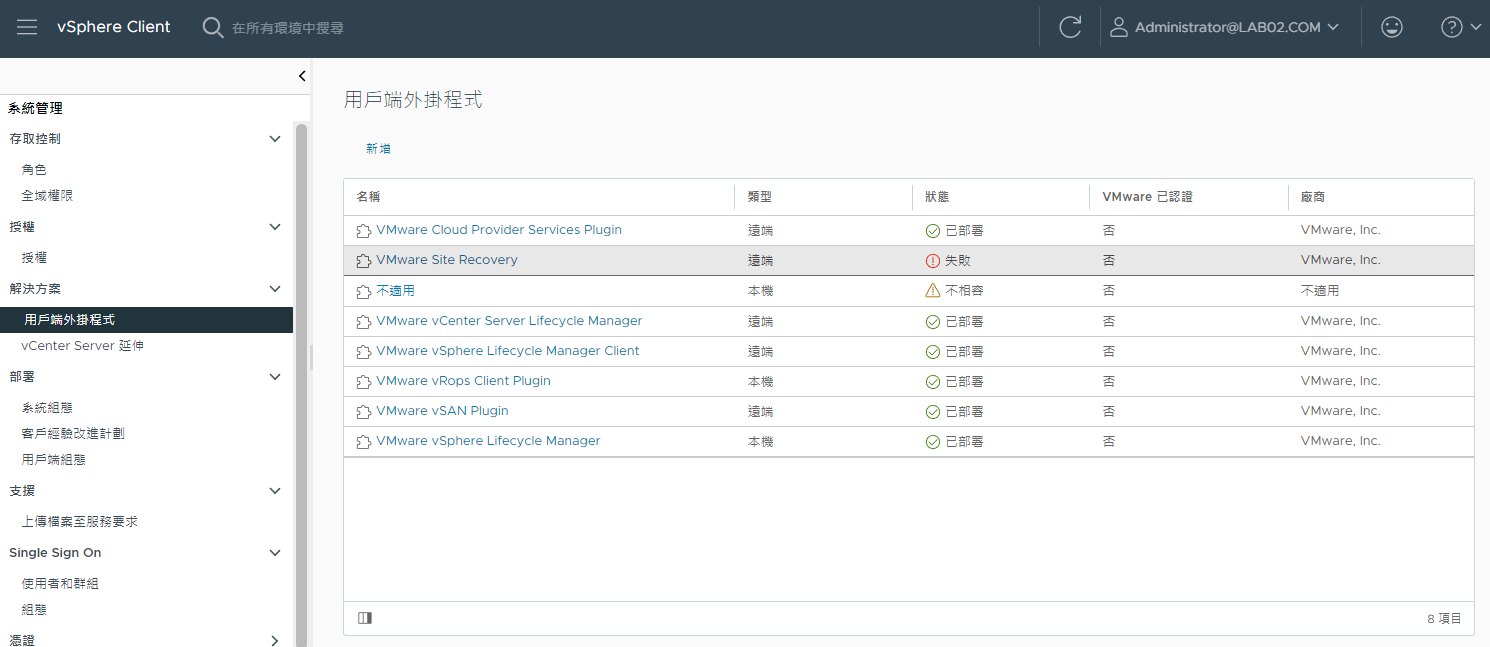
Task: Click plugin icon for vRops Client Plugin
Action: (x=364, y=382)
